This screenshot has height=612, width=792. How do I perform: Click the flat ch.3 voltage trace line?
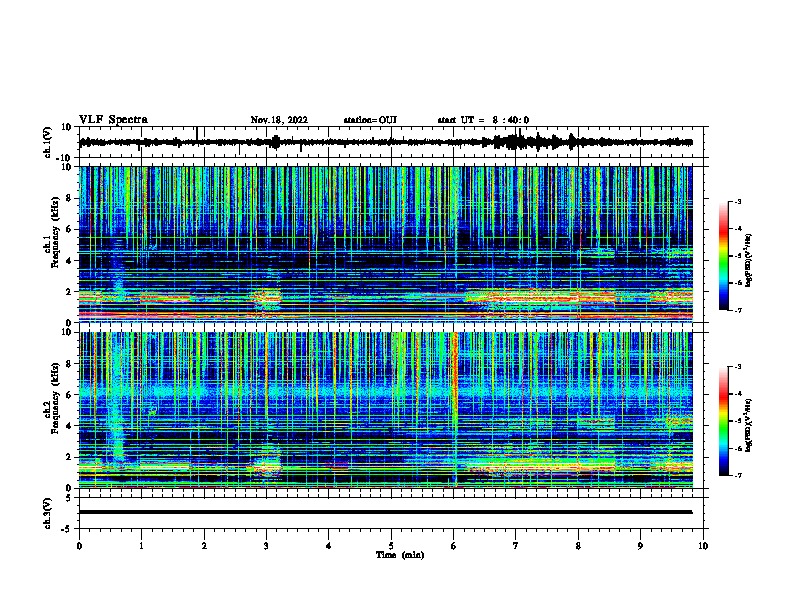tap(385, 512)
